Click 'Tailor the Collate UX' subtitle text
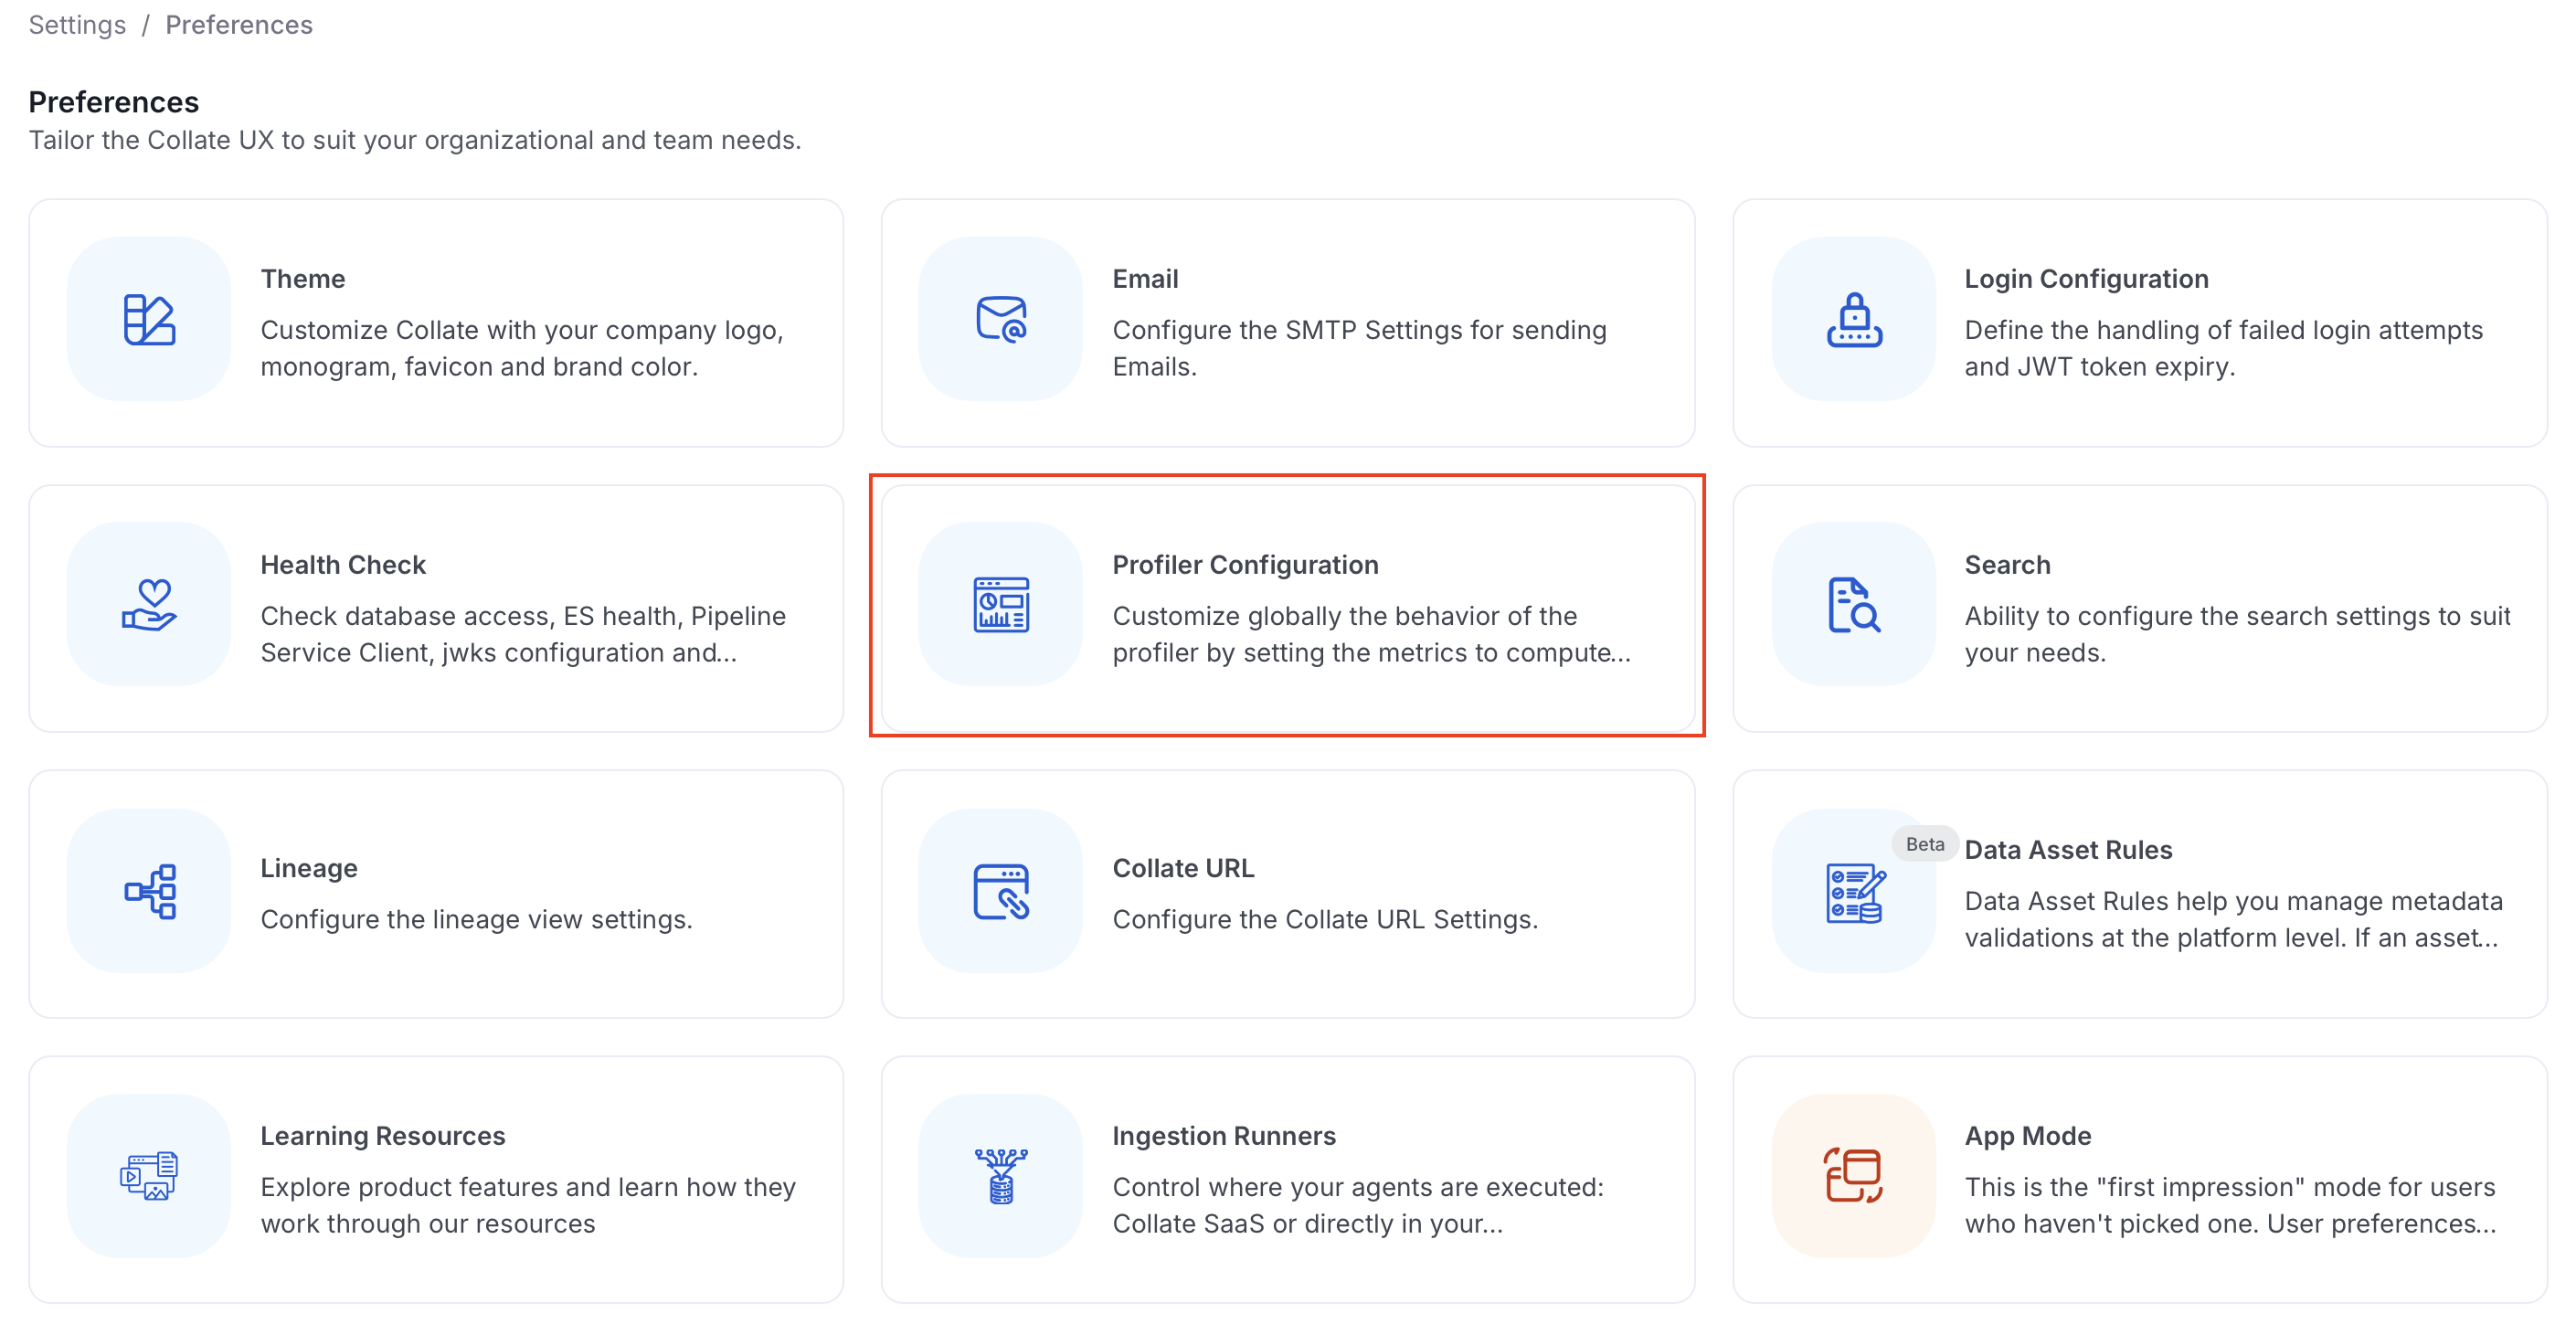2576x1324 pixels. pyautogui.click(x=414, y=139)
